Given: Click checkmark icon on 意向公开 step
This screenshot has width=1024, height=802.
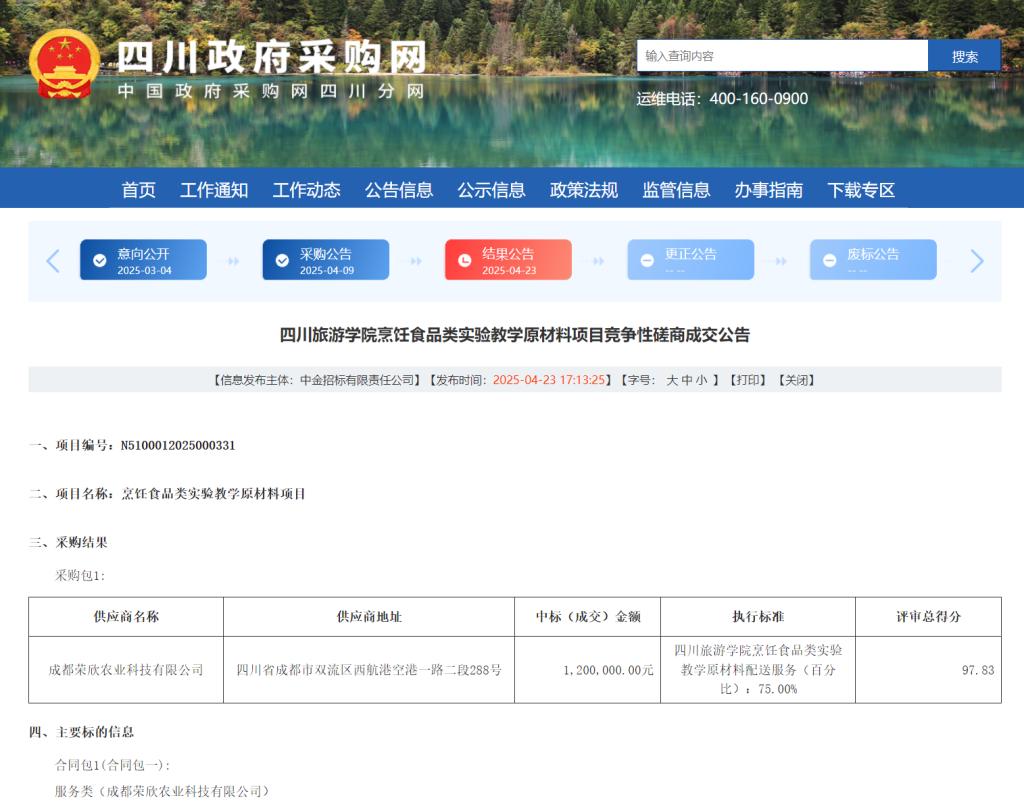Looking at the screenshot, I should 100,261.
